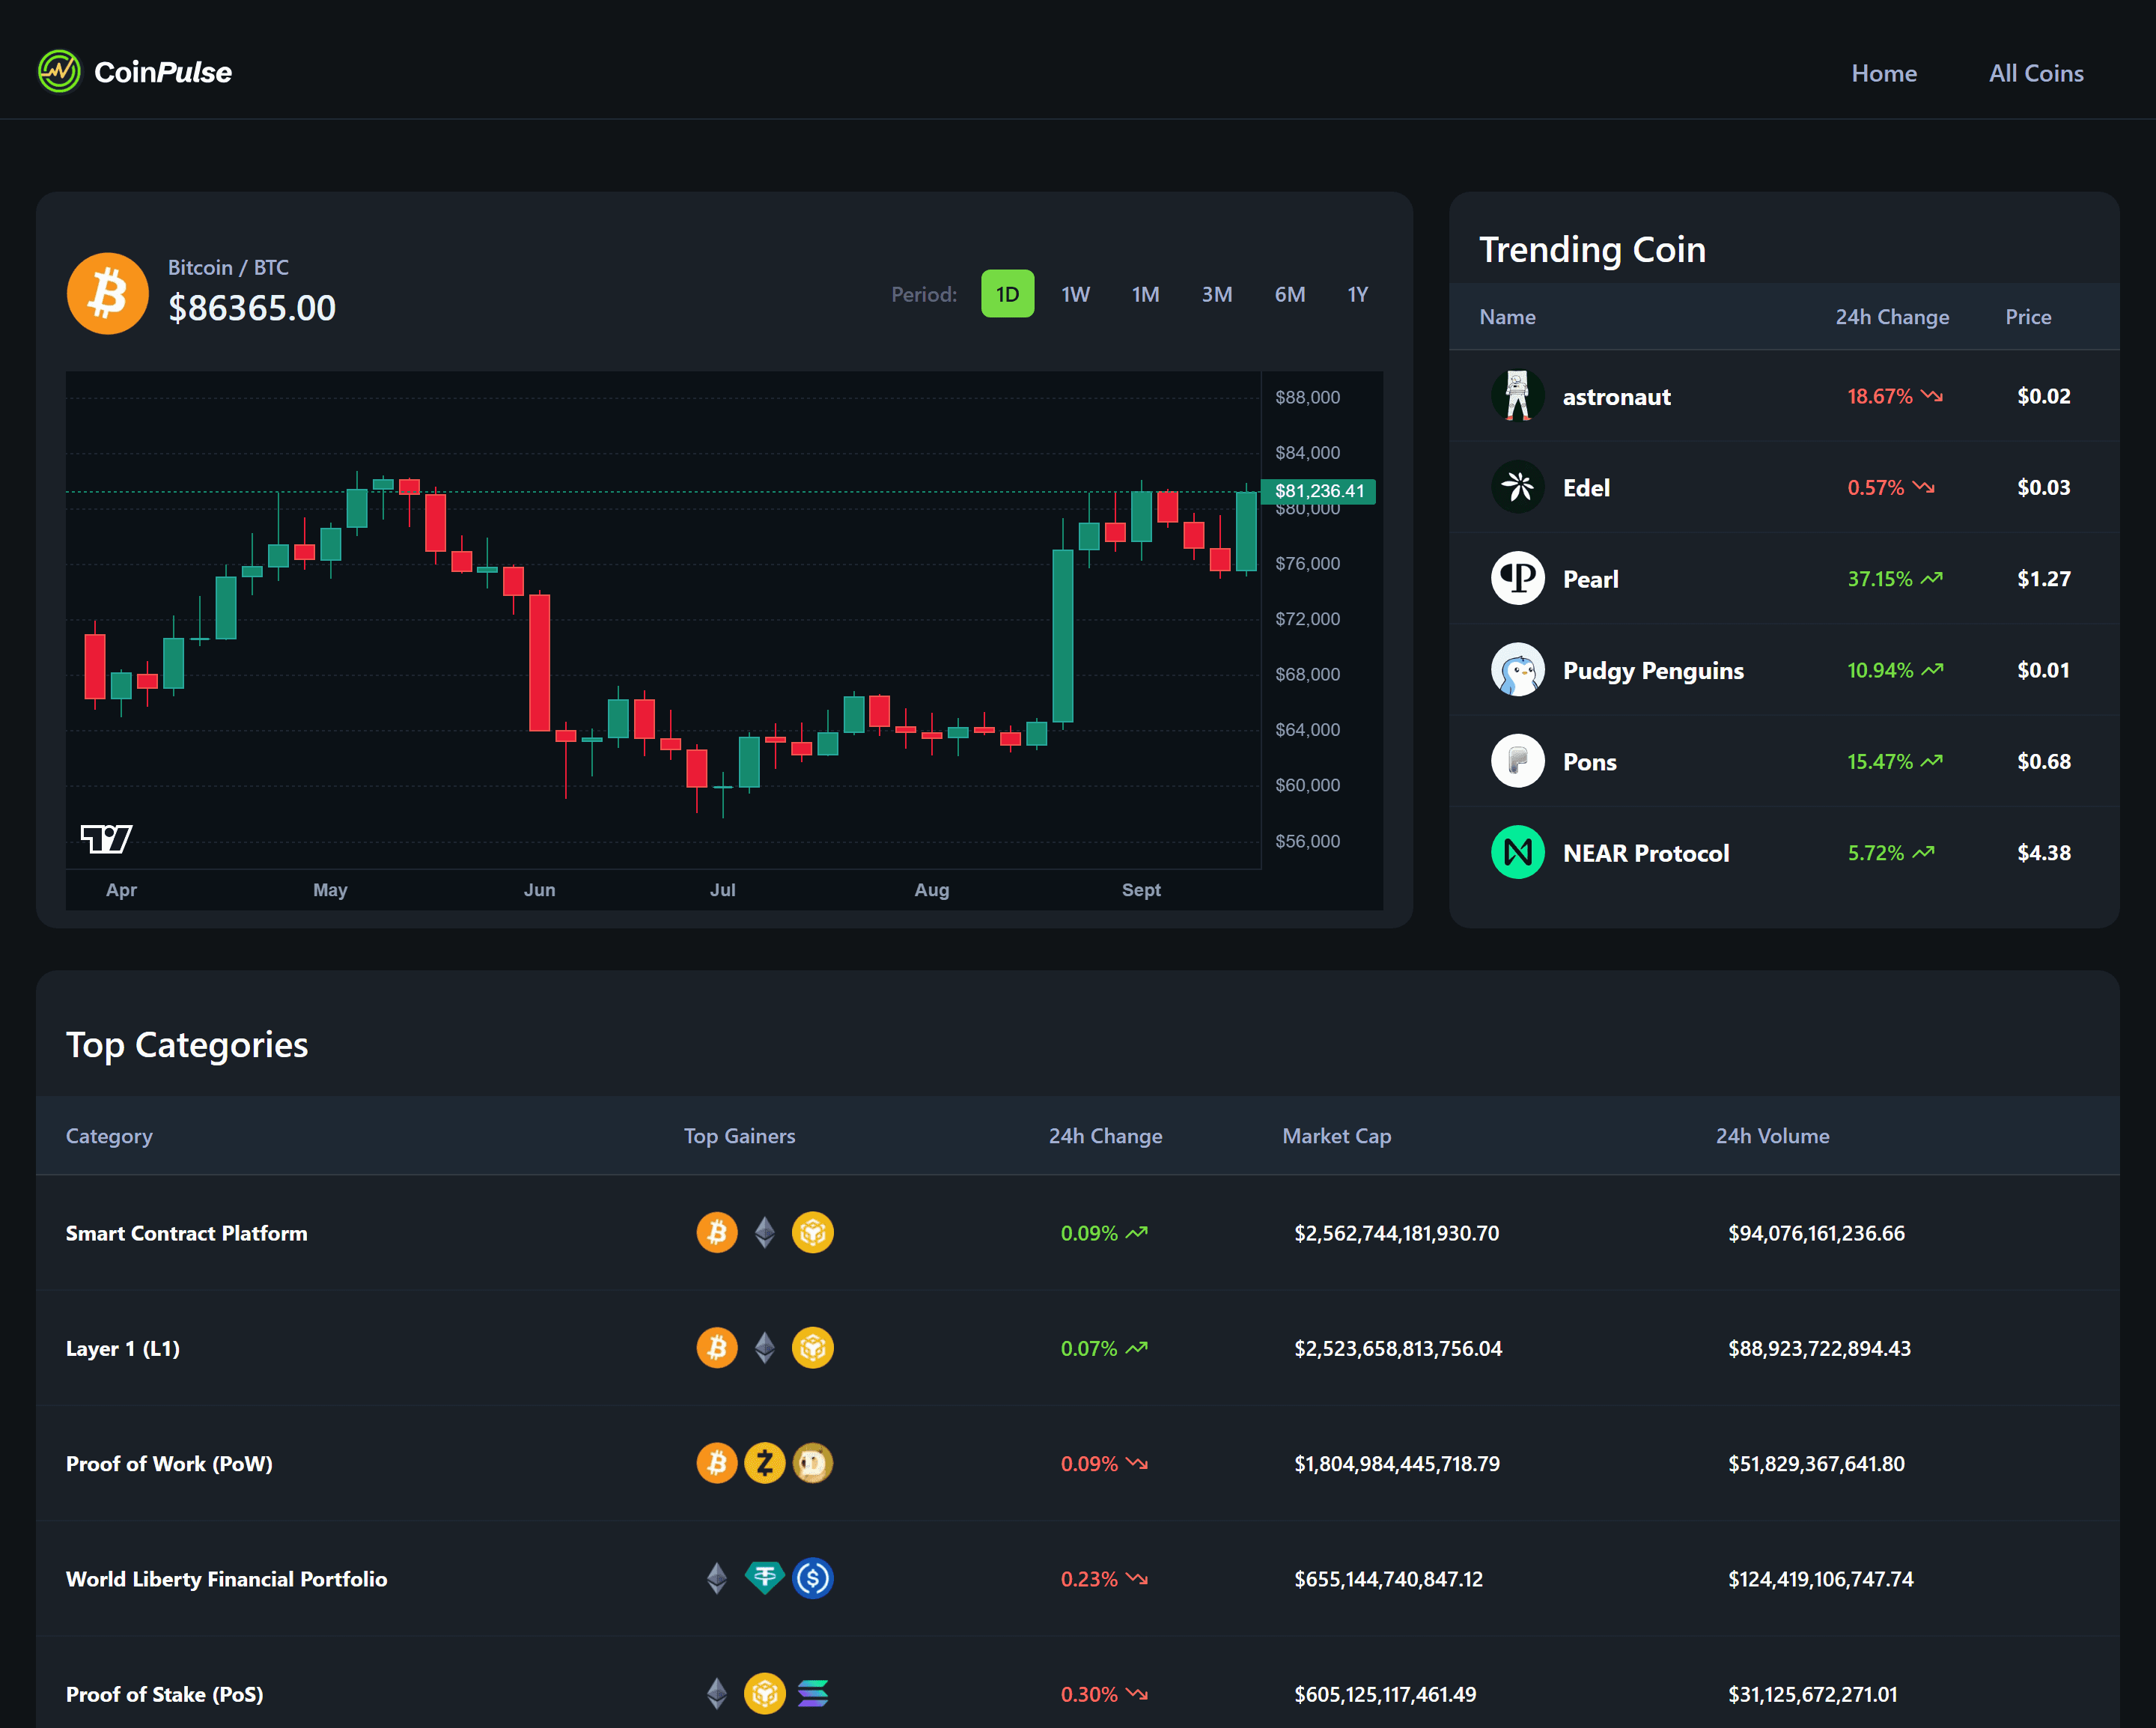The image size is (2156, 1728).
Task: Click the CoinPulse brand name
Action: (x=163, y=72)
